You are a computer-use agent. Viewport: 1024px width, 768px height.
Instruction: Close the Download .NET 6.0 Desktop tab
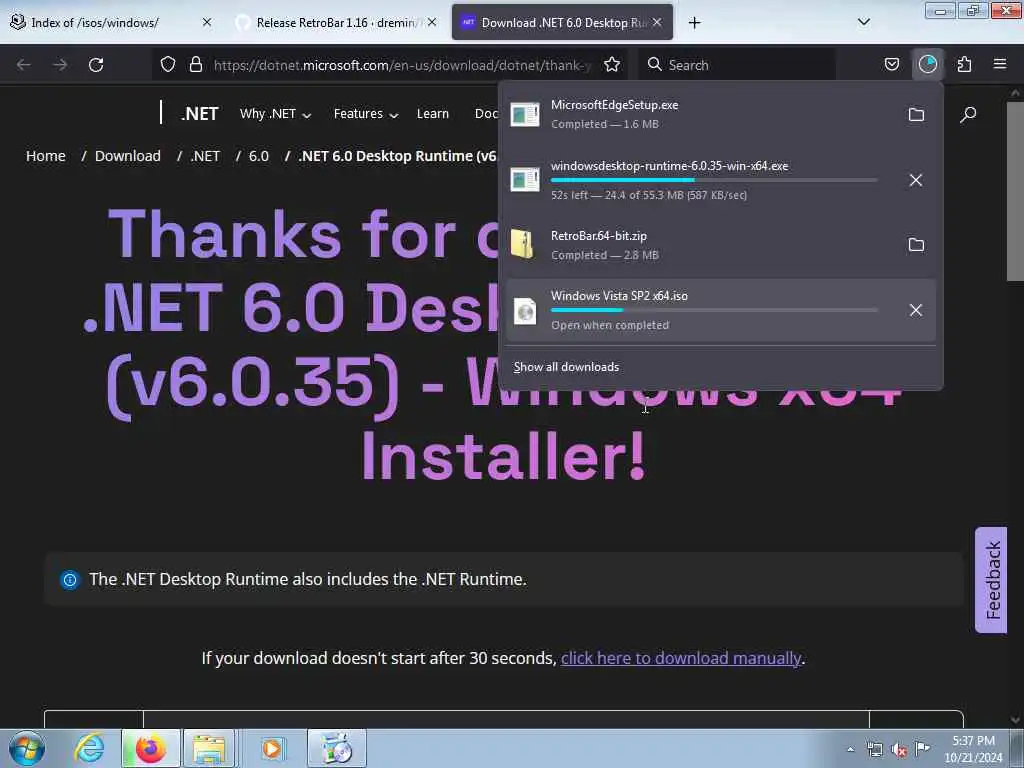click(657, 22)
